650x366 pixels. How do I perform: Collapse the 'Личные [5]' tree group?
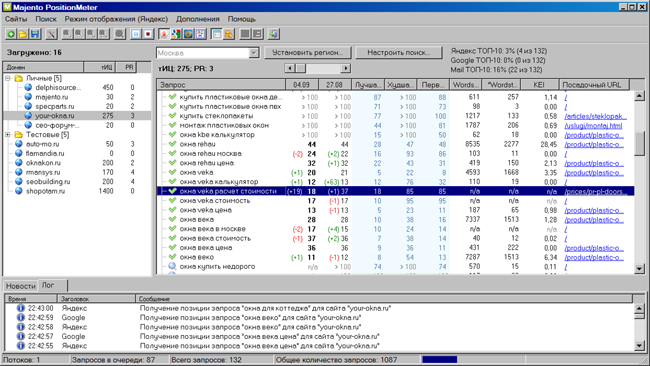7,78
